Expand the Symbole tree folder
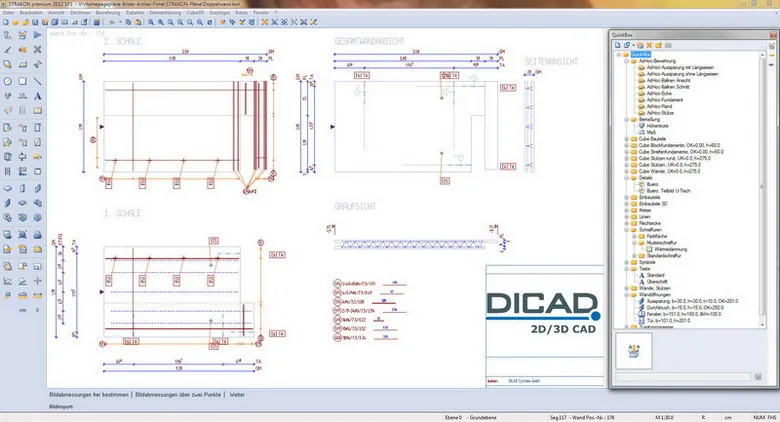Screen dimensions: 780x422 (x=627, y=262)
